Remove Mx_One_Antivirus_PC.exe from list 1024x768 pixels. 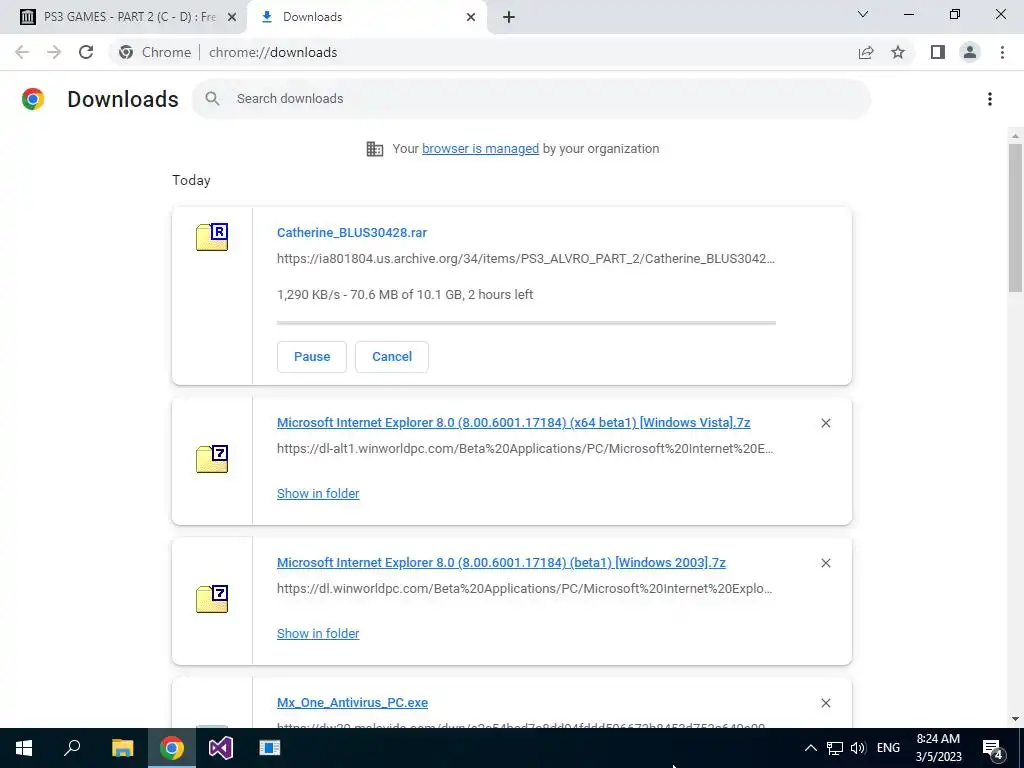[x=825, y=703]
